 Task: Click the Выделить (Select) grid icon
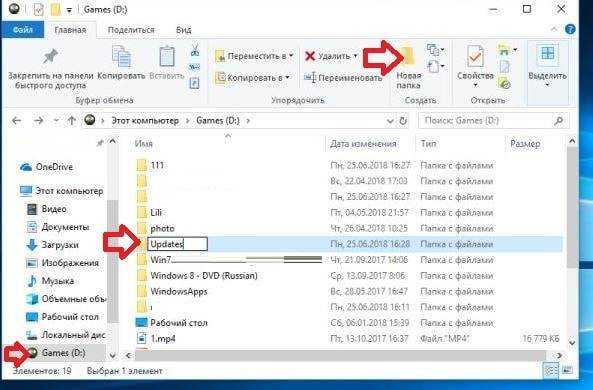[x=548, y=53]
